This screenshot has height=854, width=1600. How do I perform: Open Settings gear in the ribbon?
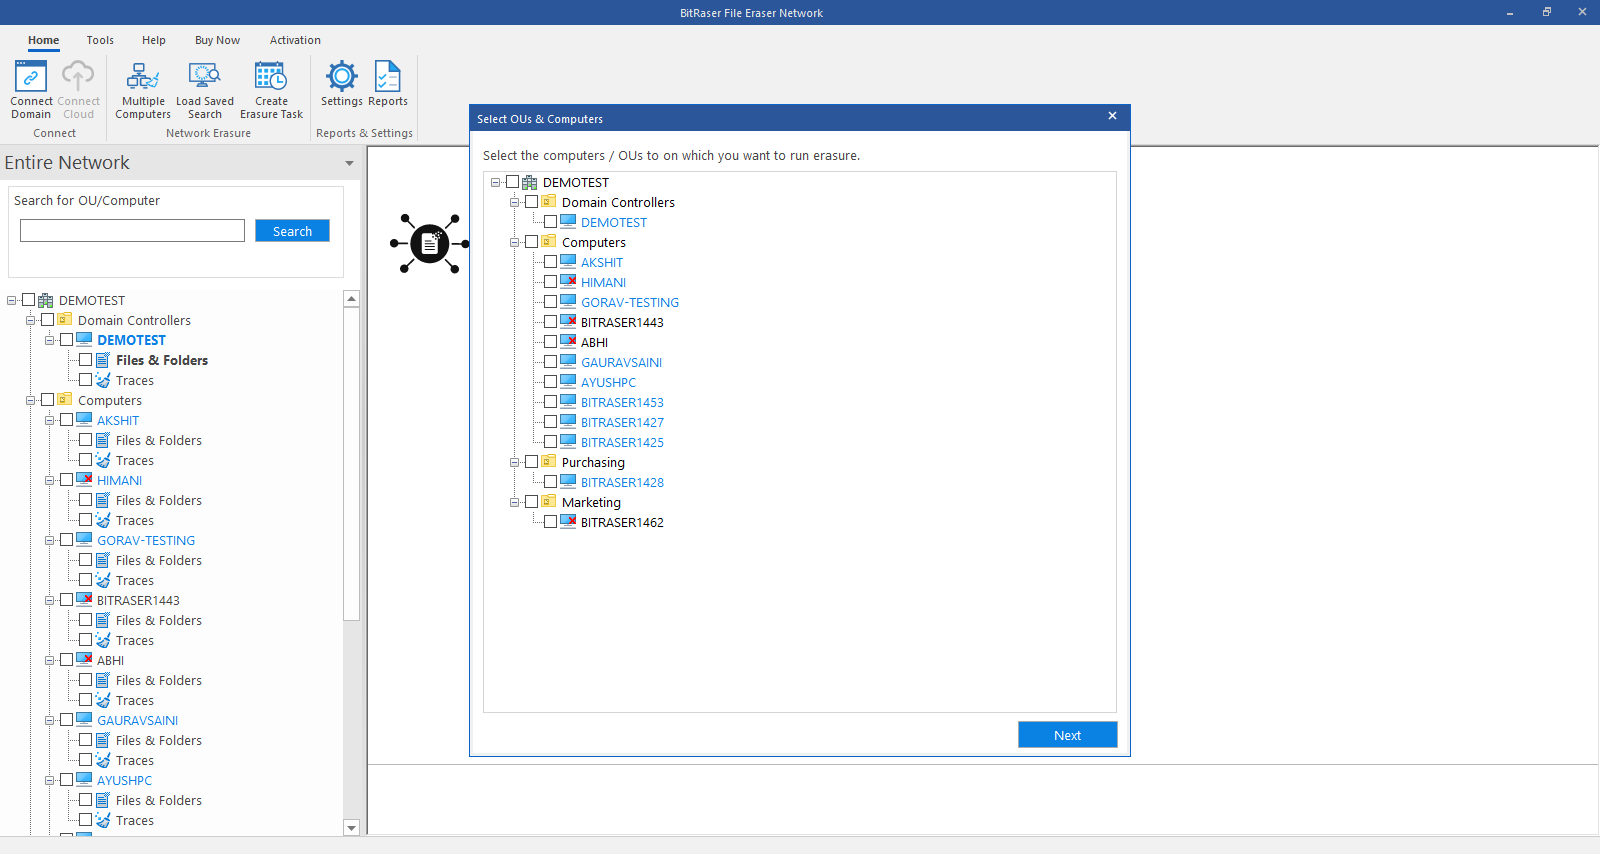[342, 84]
